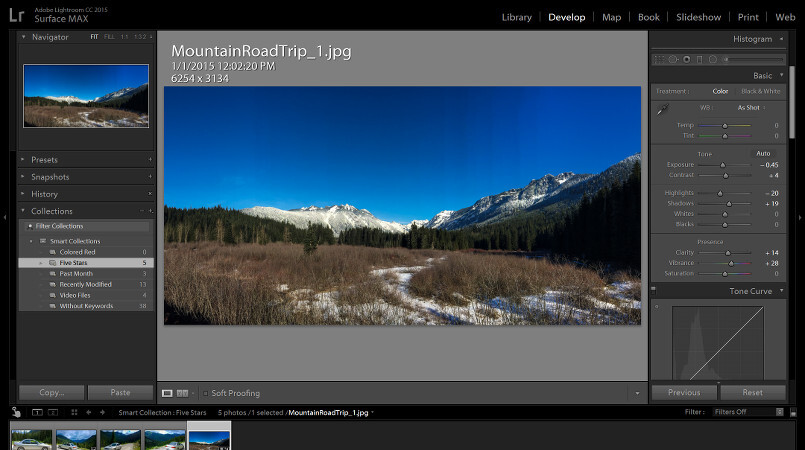Click the Reset button
The width and height of the screenshot is (805, 450).
point(753,393)
